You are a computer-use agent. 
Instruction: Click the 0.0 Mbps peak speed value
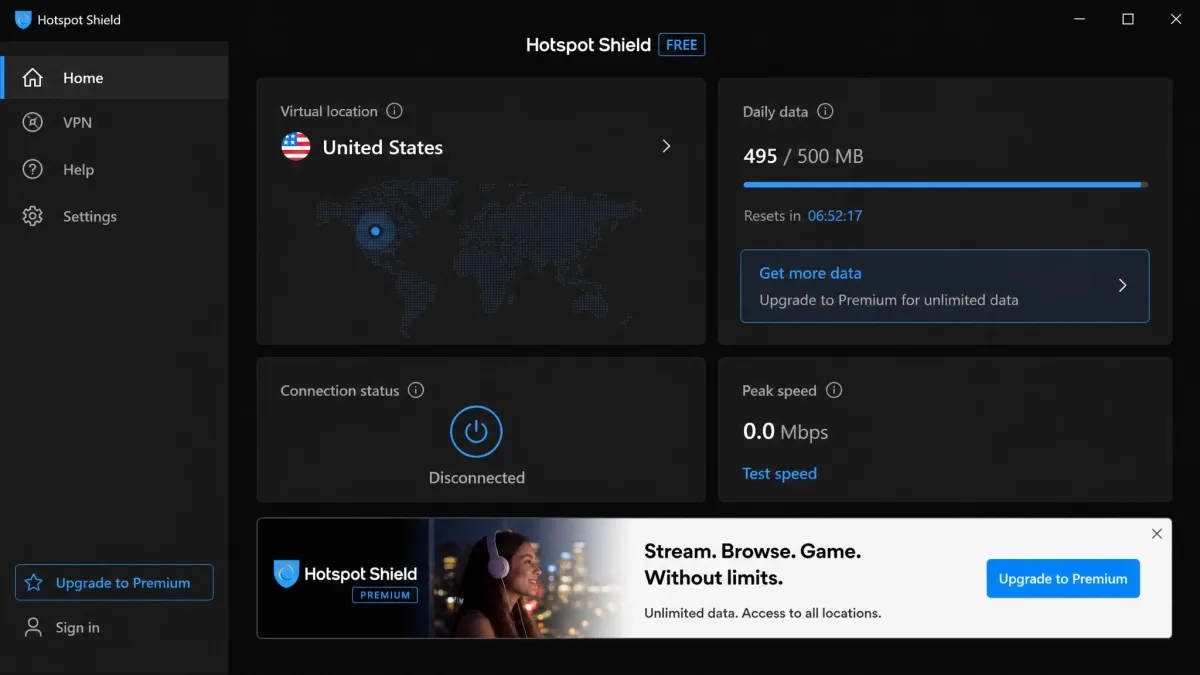pyautogui.click(x=785, y=431)
